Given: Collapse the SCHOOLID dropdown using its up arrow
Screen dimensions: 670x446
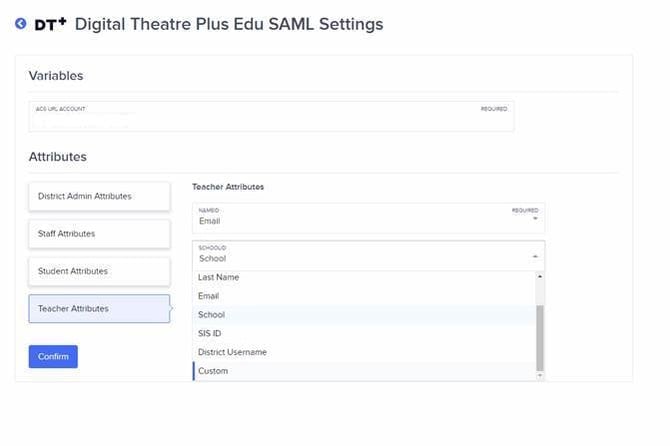Looking at the screenshot, I should (x=535, y=257).
